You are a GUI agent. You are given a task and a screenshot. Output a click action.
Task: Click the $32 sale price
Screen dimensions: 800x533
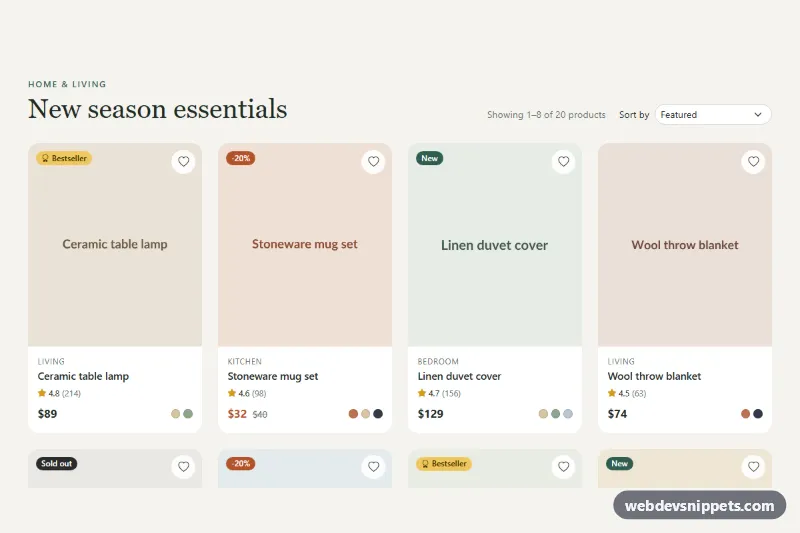[237, 414]
